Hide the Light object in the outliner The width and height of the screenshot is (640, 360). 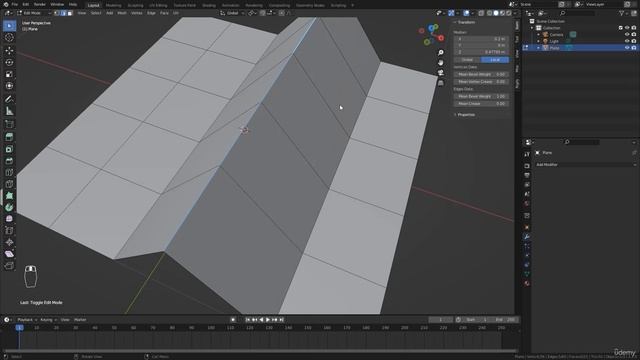coord(627,41)
